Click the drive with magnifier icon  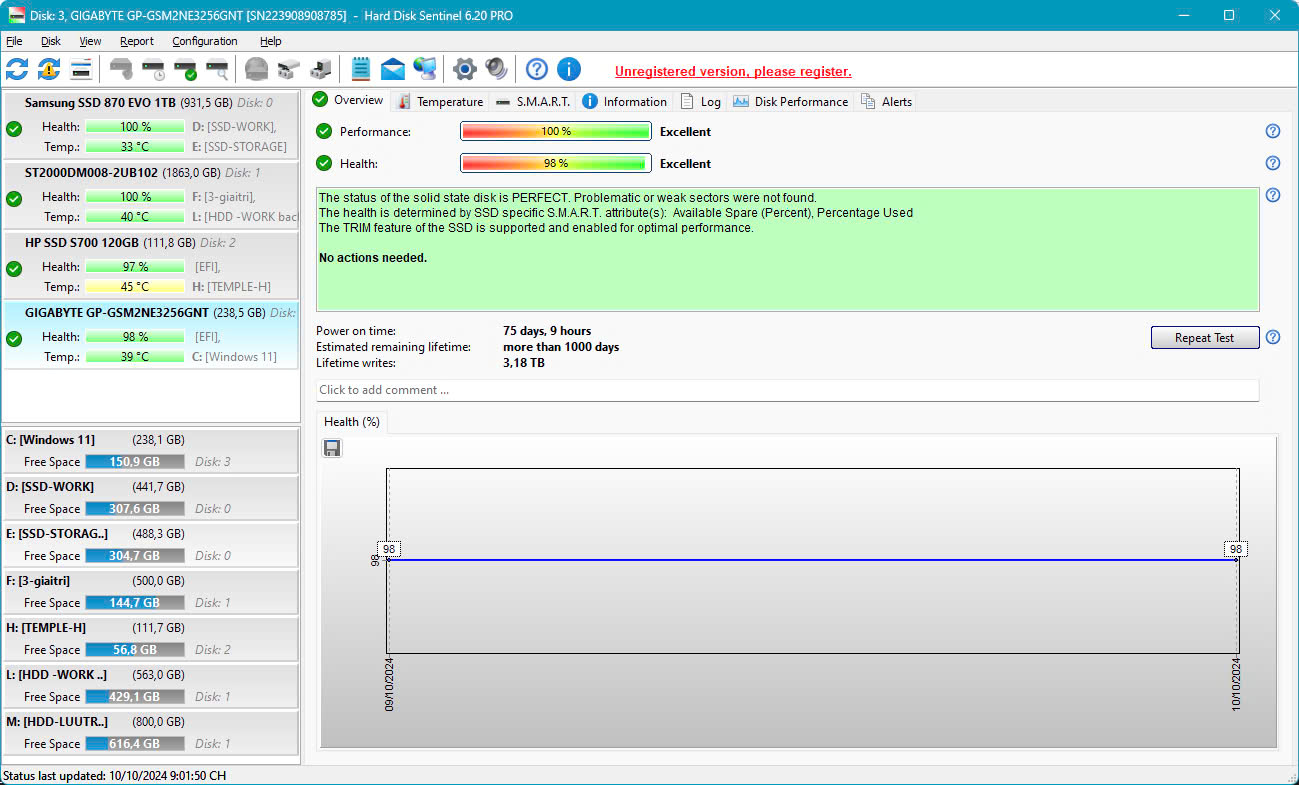[x=217, y=69]
